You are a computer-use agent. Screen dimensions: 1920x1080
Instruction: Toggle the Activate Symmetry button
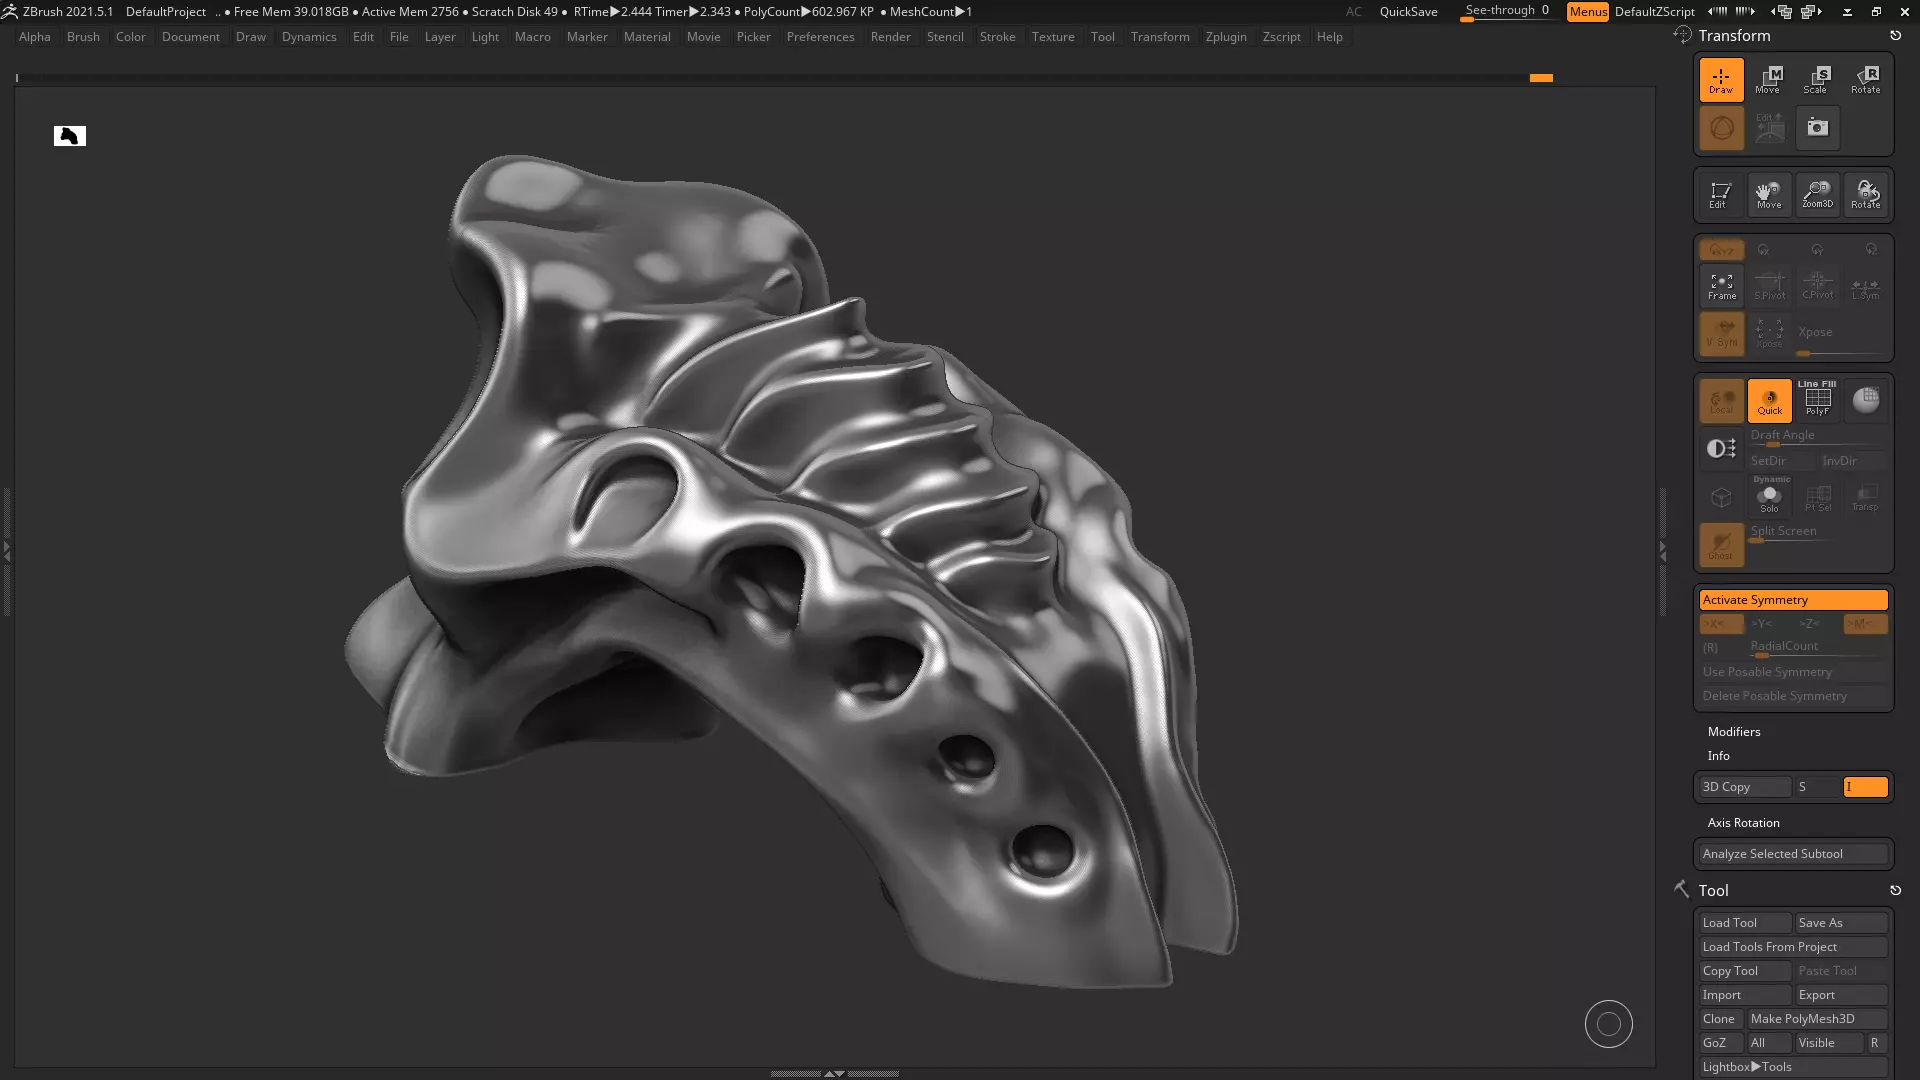(1793, 600)
